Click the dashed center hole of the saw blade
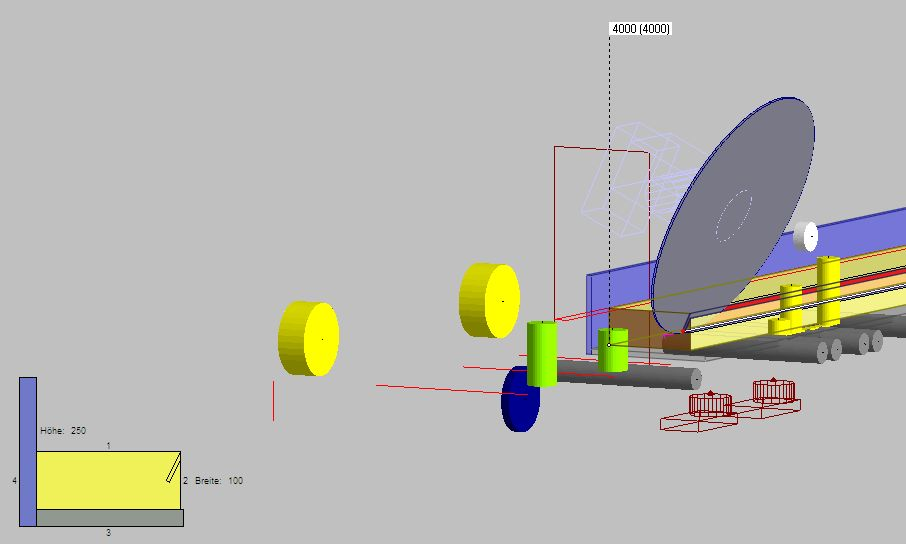Viewport: 906px width, 544px height. pyautogui.click(x=733, y=214)
